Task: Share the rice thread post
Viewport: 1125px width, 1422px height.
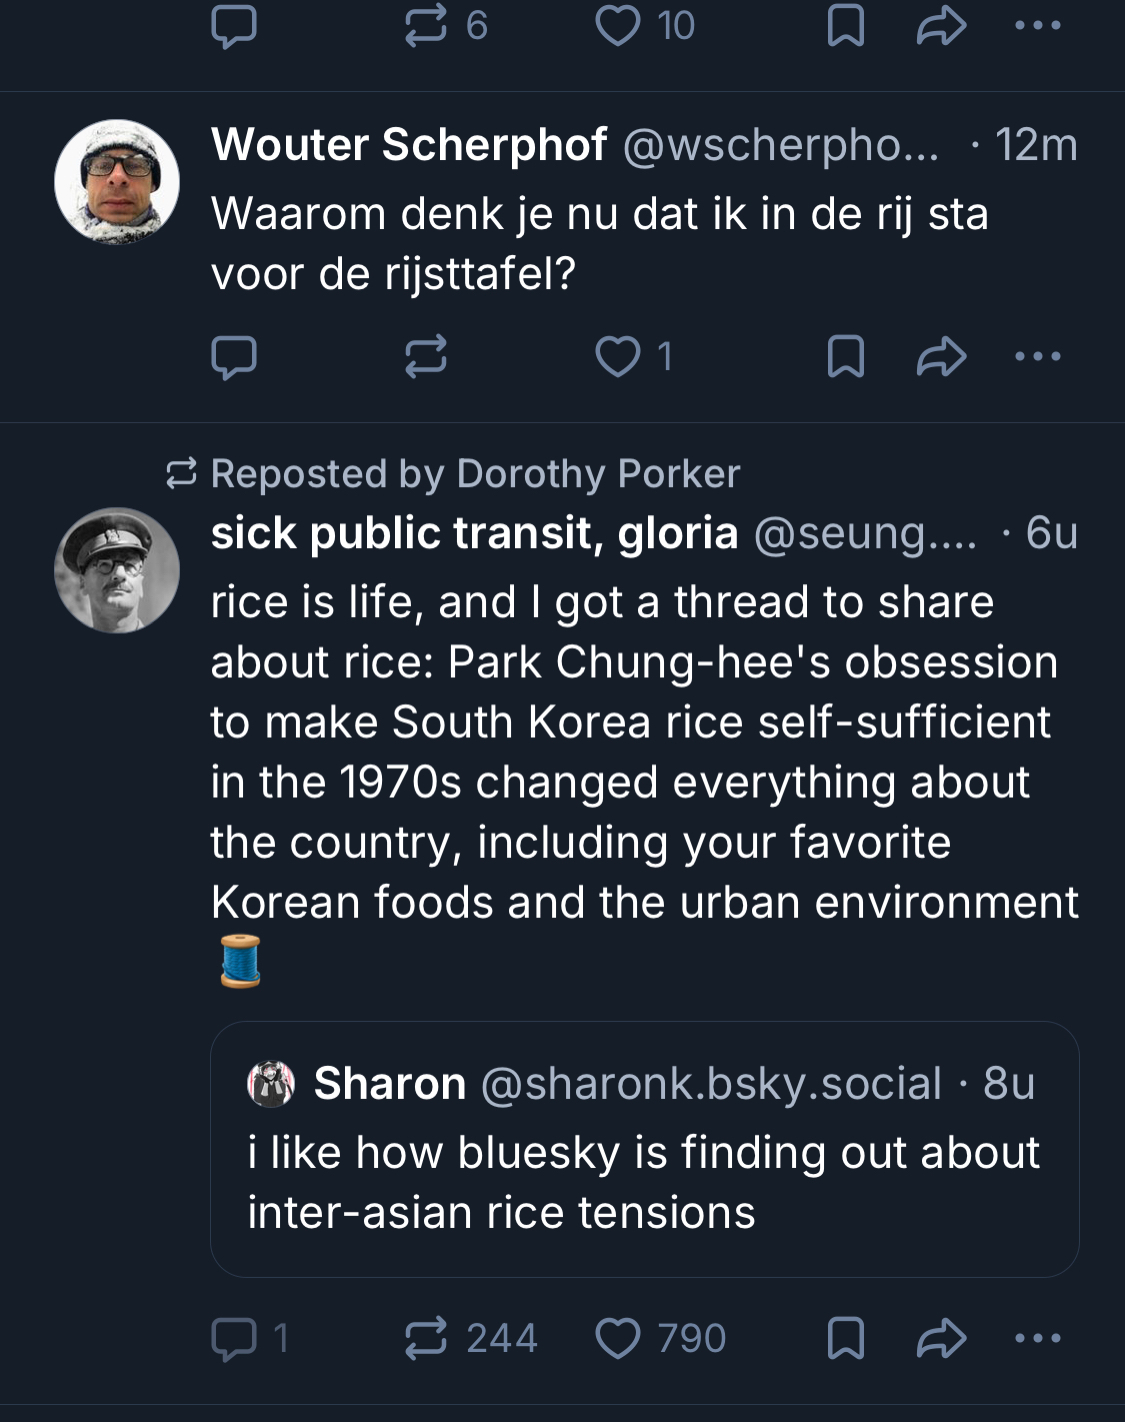Action: pos(941,1339)
